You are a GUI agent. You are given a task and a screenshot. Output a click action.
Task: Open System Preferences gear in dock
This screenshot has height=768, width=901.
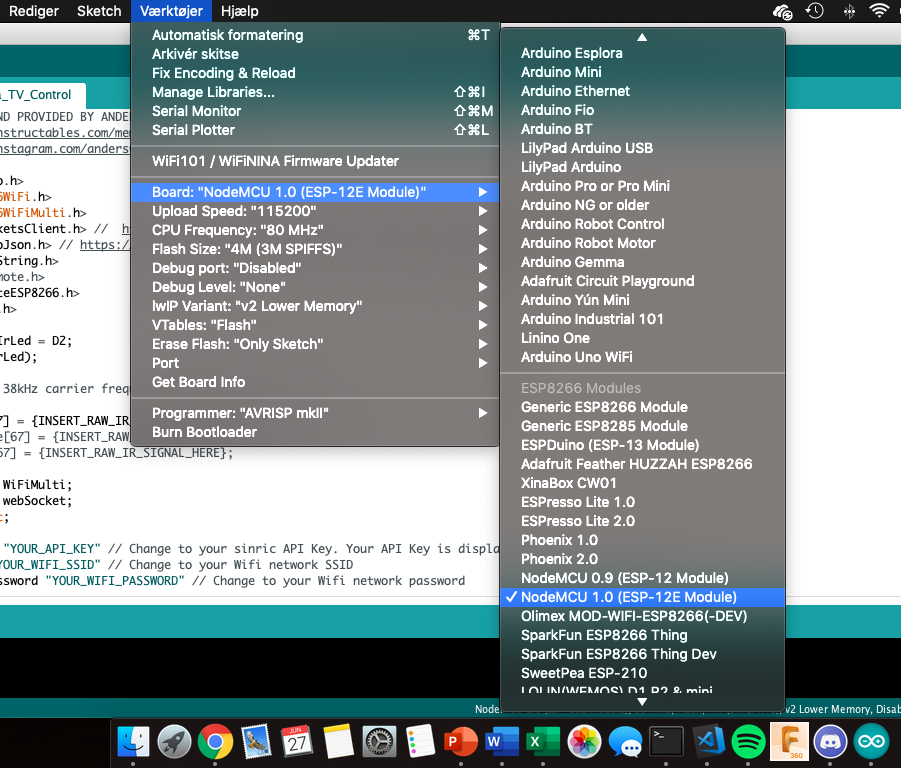(x=379, y=742)
